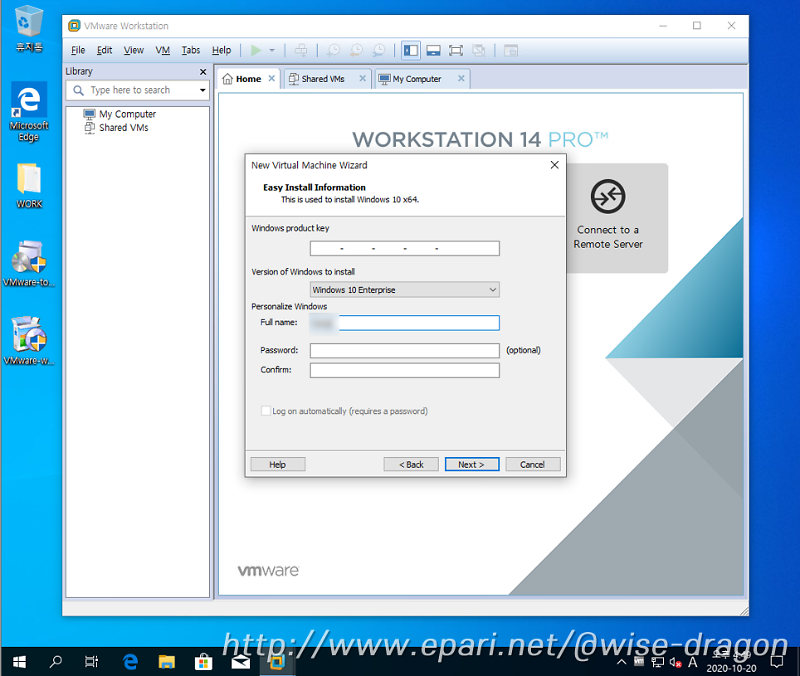Click the IME language indicator A
This screenshot has width=800, height=676.
(x=692, y=662)
